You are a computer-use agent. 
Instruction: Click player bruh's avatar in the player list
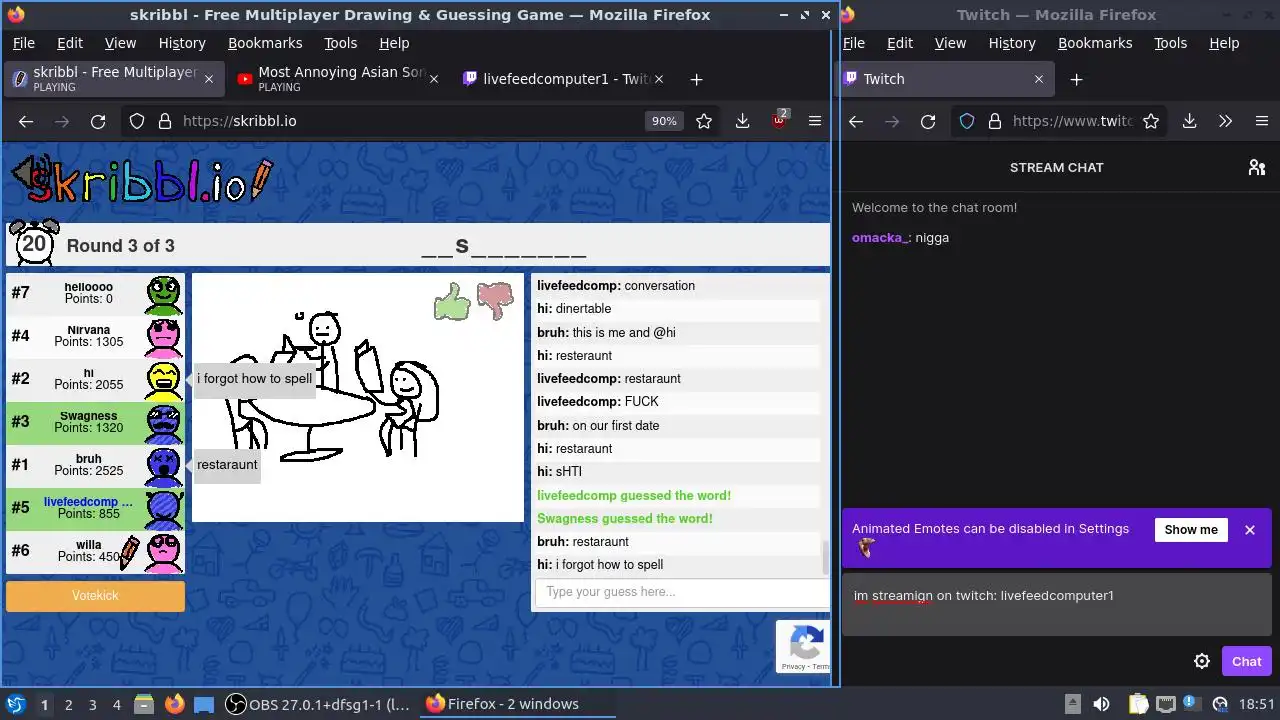click(165, 466)
